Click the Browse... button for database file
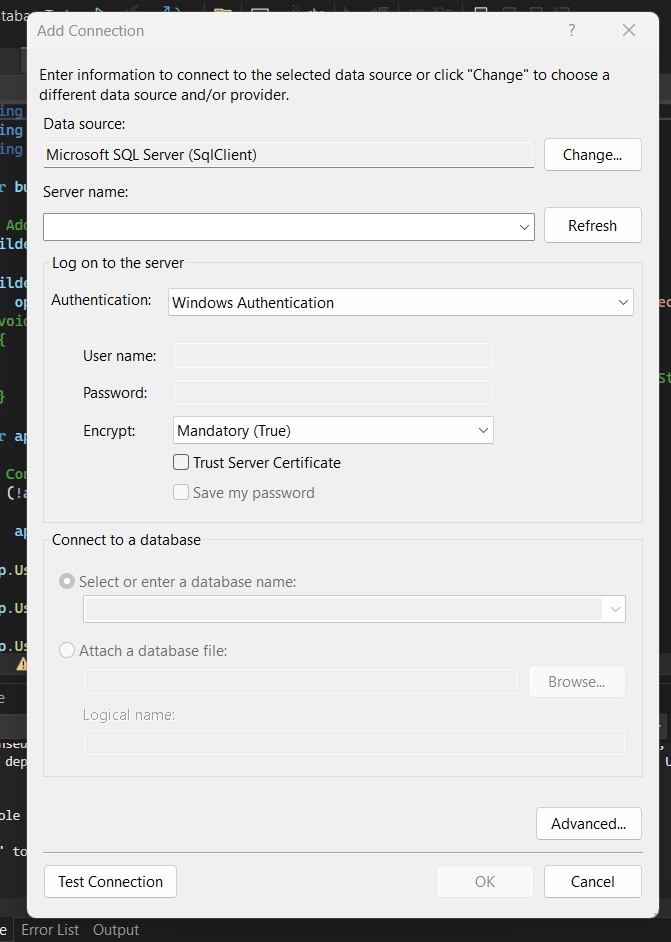This screenshot has height=942, width=671. point(576,682)
